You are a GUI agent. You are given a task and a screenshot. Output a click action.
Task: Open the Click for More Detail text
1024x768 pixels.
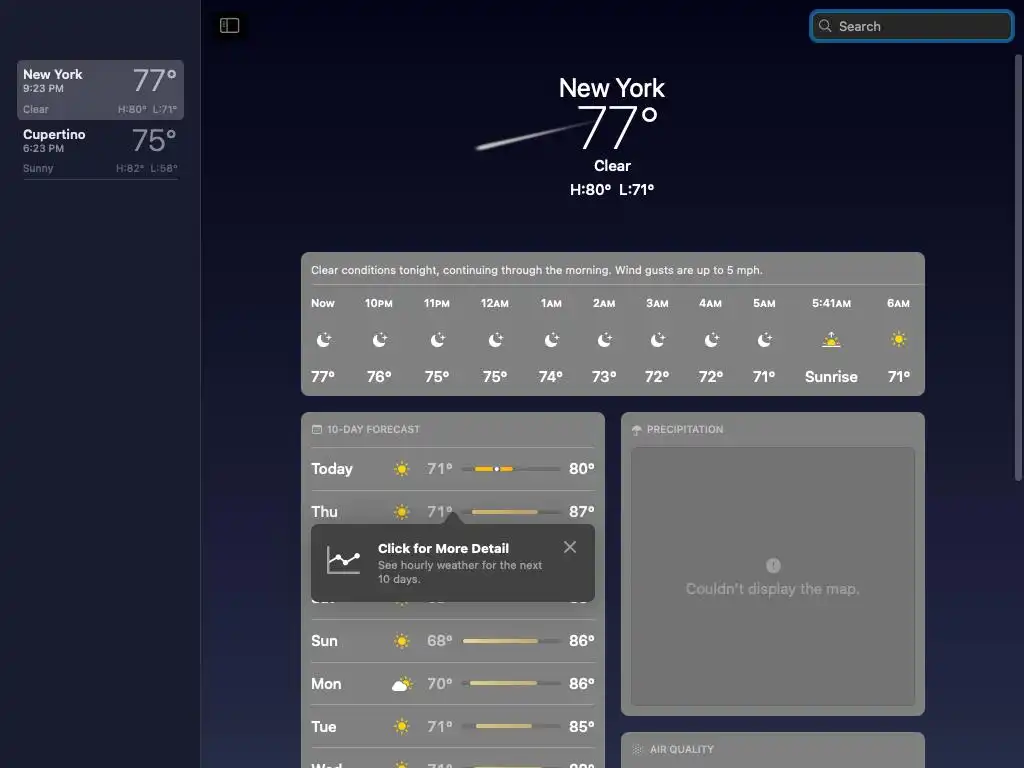443,549
